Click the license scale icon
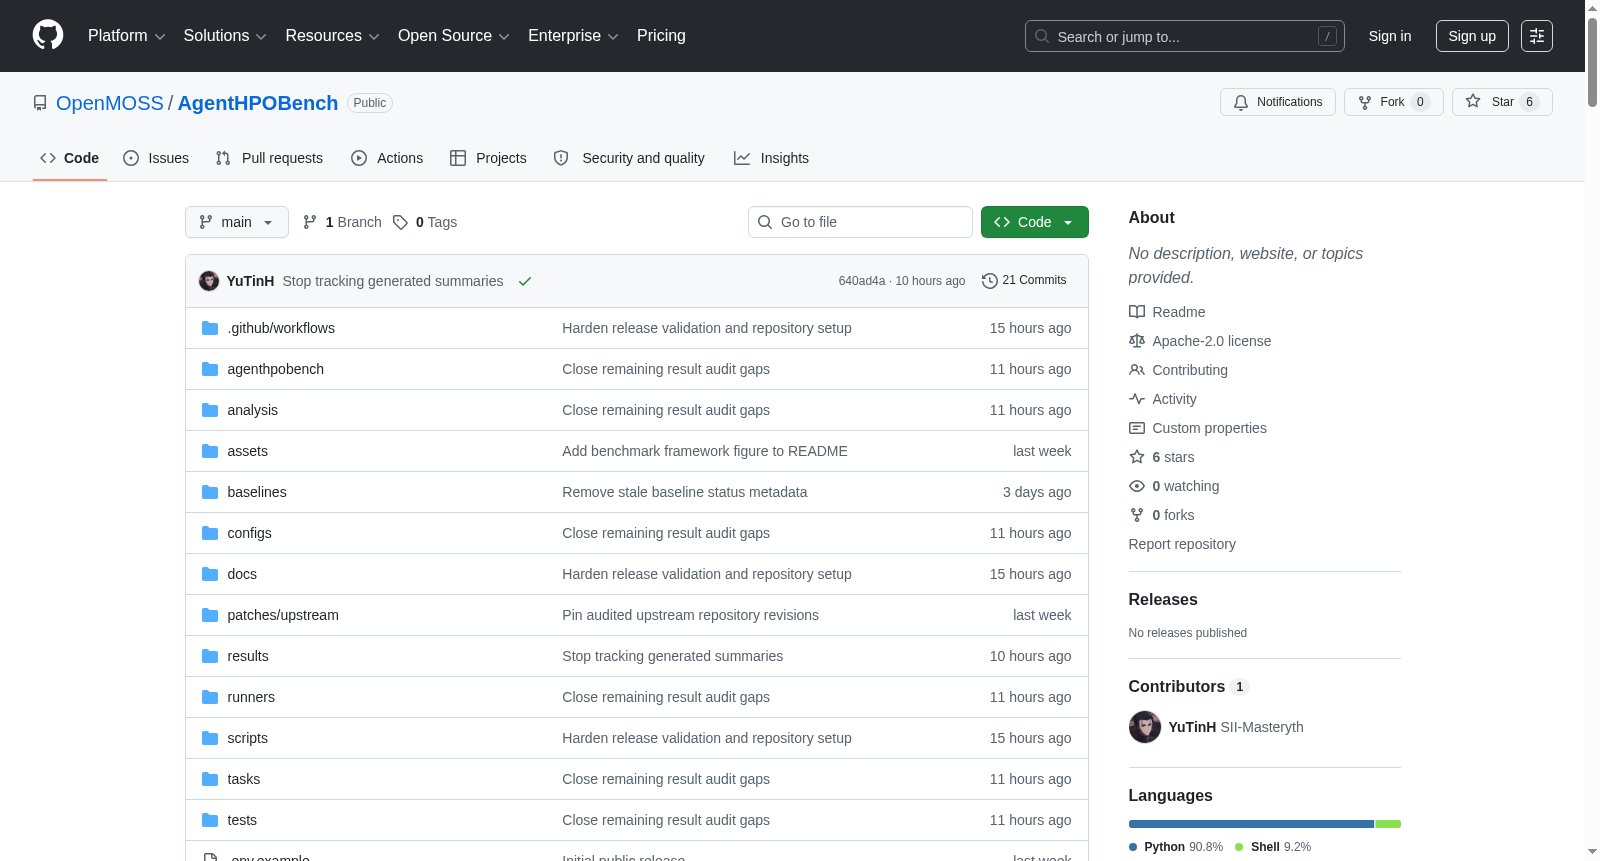The width and height of the screenshot is (1600, 861). 1137,341
